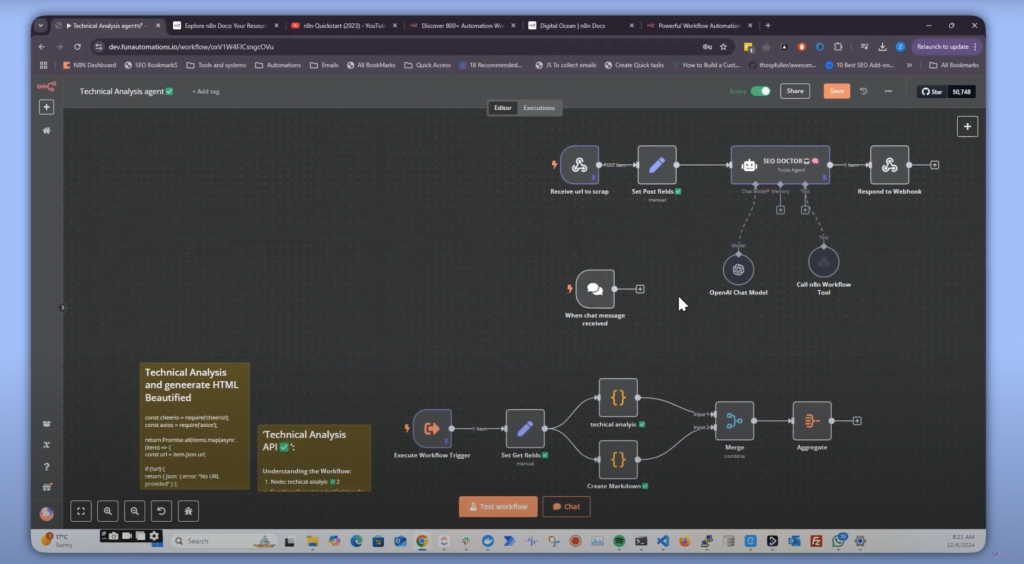The height and width of the screenshot is (564, 1024).
Task: Expand the collapsed left sidebar chevron
Action: point(63,308)
